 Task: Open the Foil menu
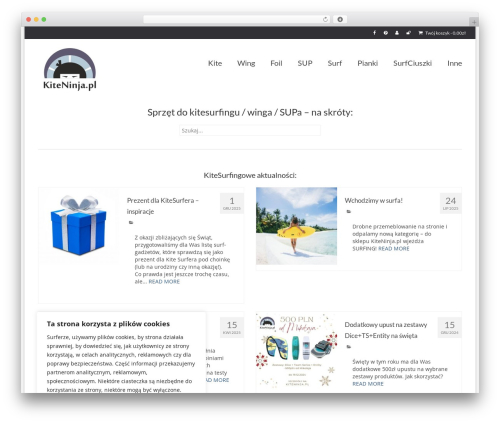pos(276,63)
